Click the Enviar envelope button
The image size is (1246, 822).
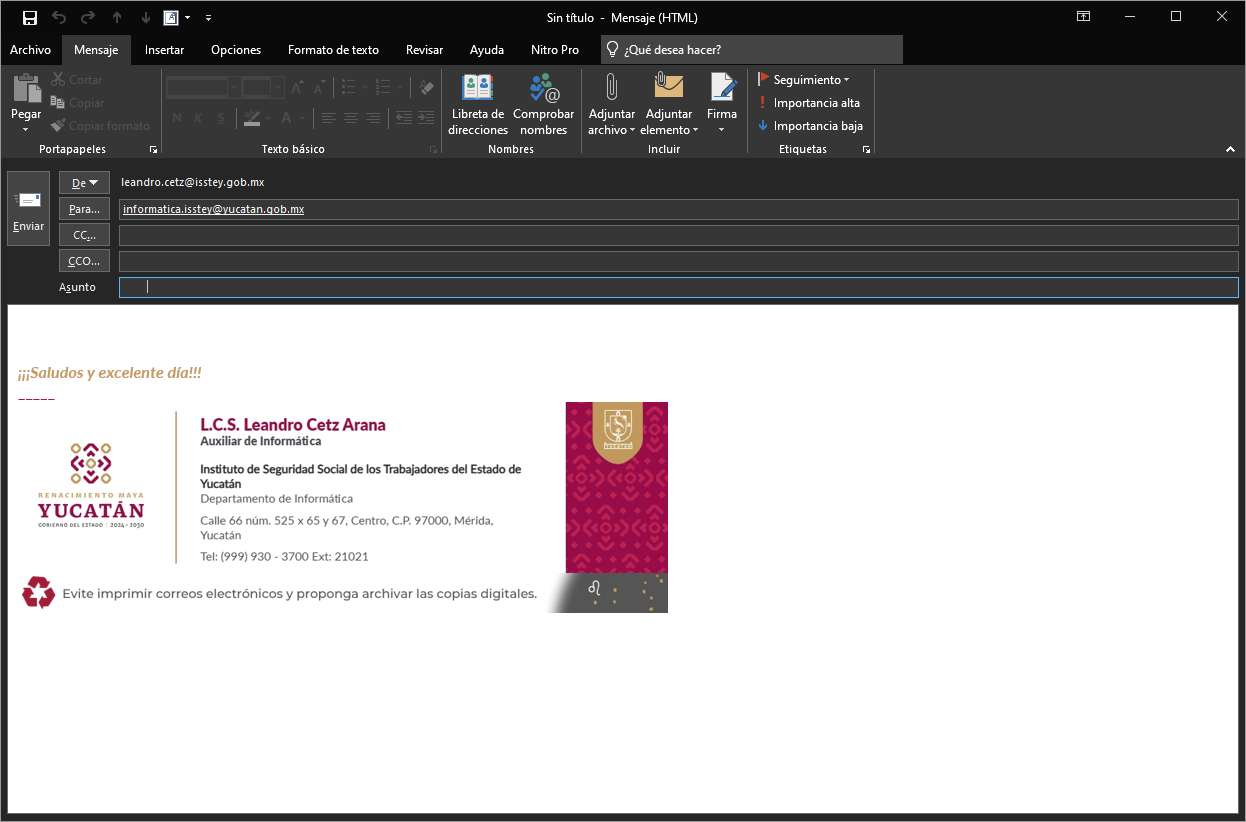[x=28, y=208]
